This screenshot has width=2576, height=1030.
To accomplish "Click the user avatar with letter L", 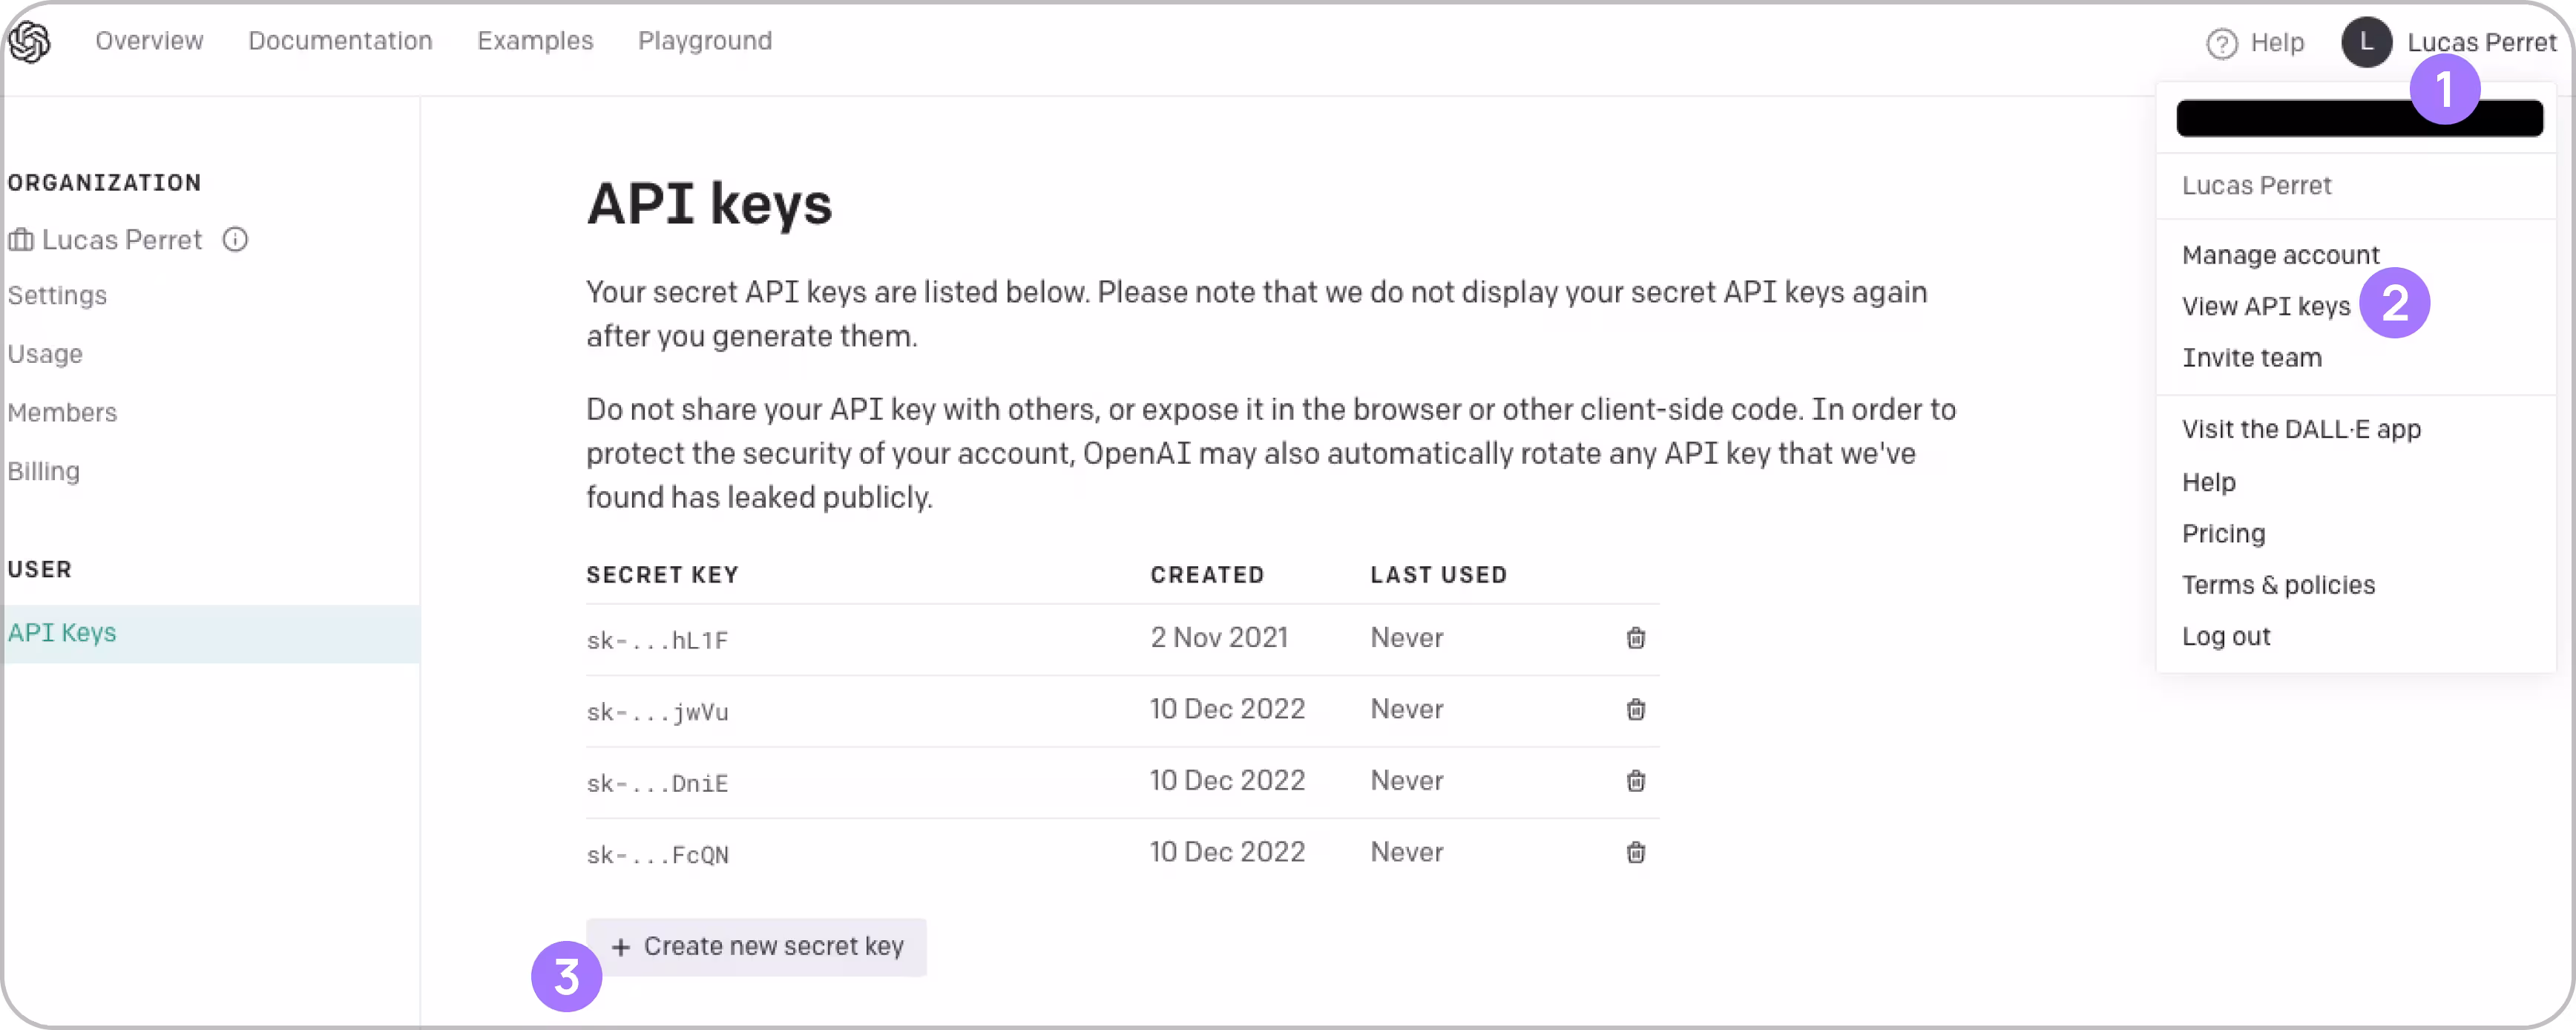I will tap(2365, 42).
